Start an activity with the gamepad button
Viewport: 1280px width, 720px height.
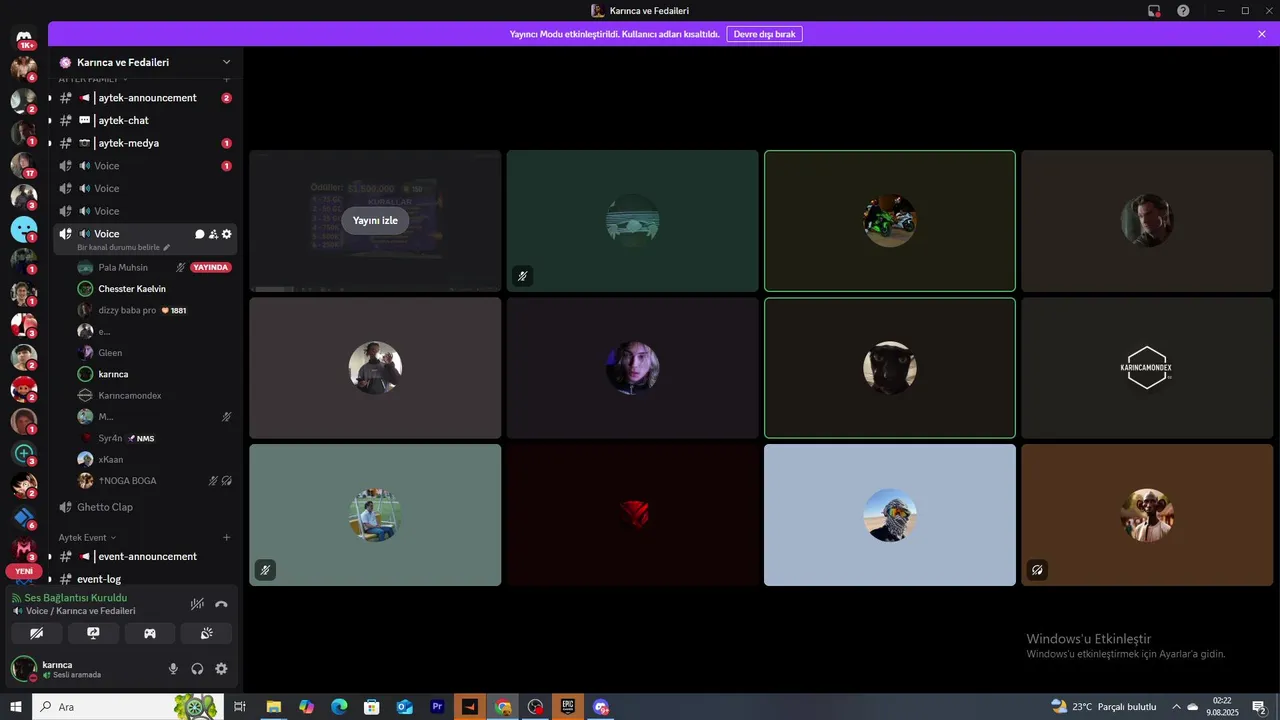(x=150, y=633)
